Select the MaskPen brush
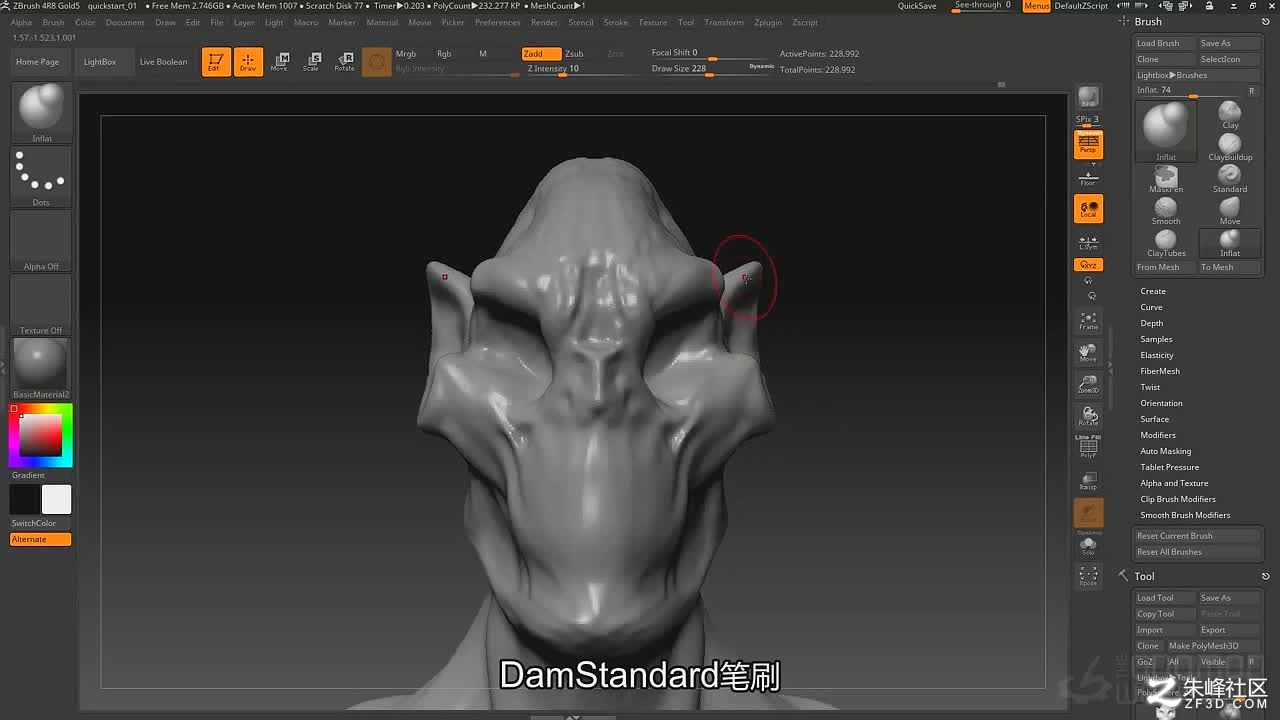The image size is (1280, 720). [1166, 179]
